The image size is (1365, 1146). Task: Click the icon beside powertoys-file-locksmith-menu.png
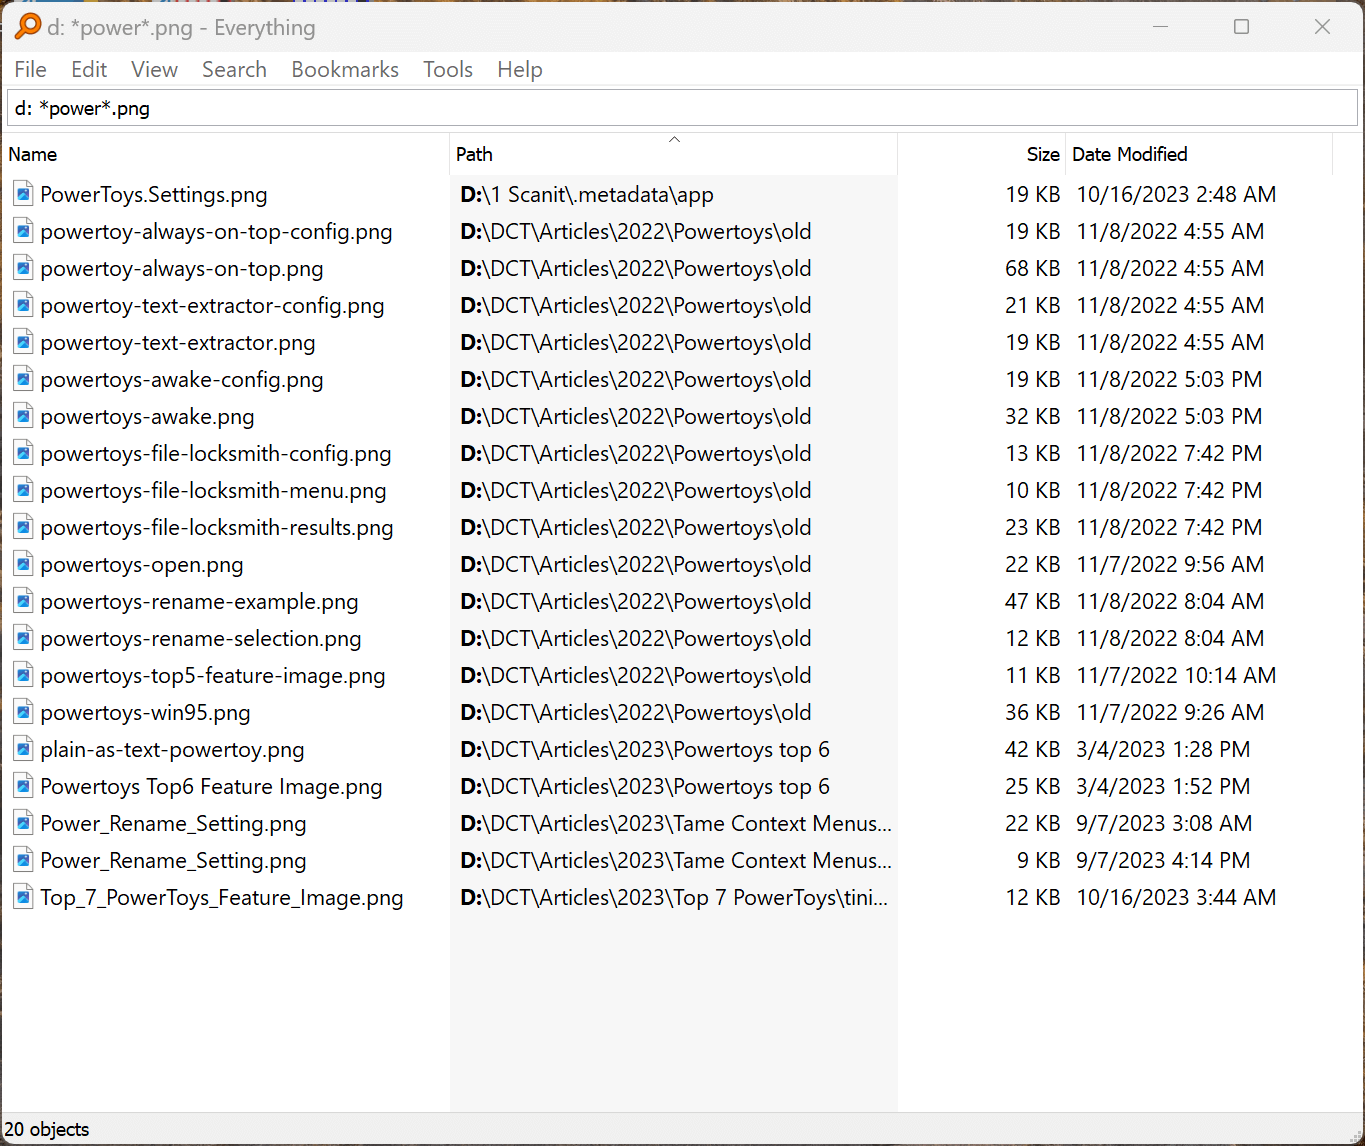pyautogui.click(x=23, y=490)
